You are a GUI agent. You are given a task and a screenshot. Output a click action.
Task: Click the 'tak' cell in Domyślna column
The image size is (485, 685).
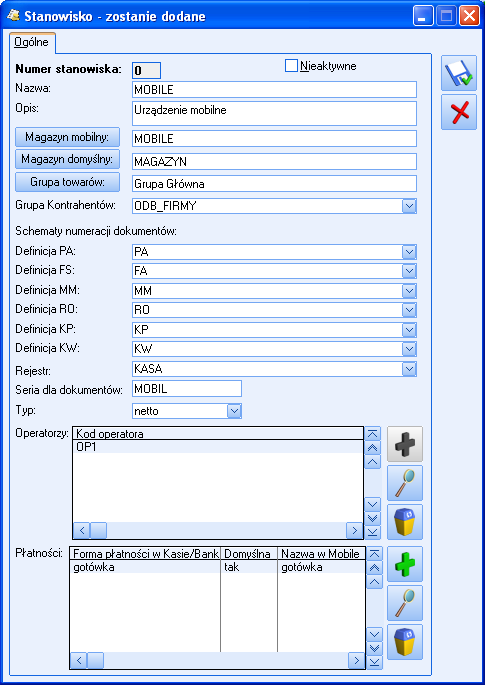(249, 567)
